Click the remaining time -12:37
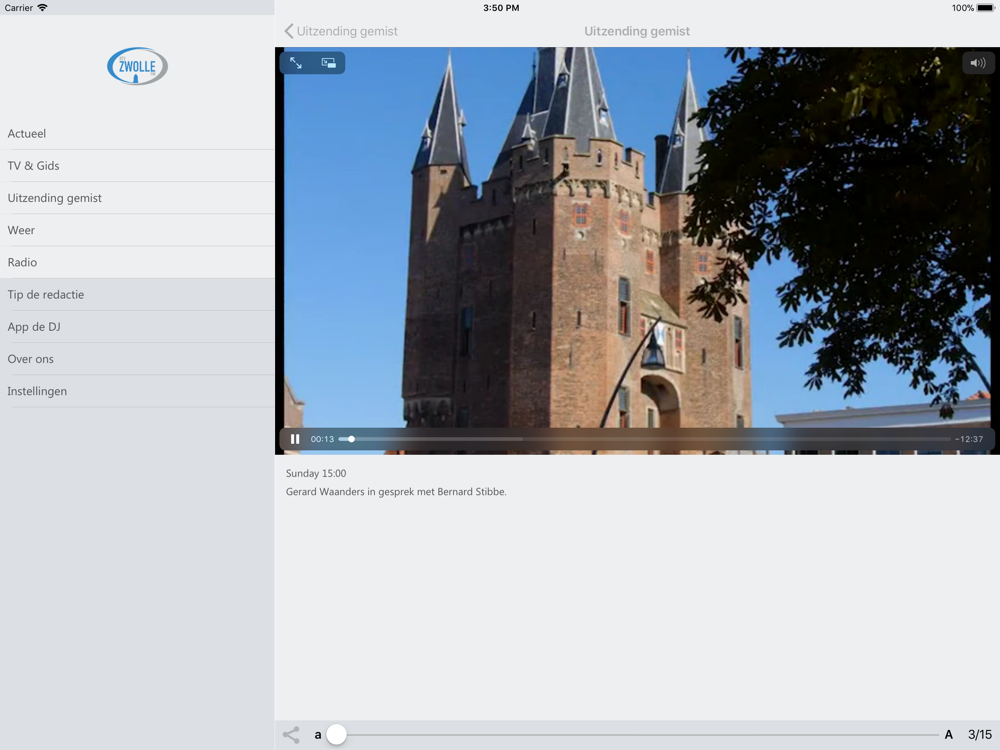Screen dimensions: 1000x750 pos(969,439)
